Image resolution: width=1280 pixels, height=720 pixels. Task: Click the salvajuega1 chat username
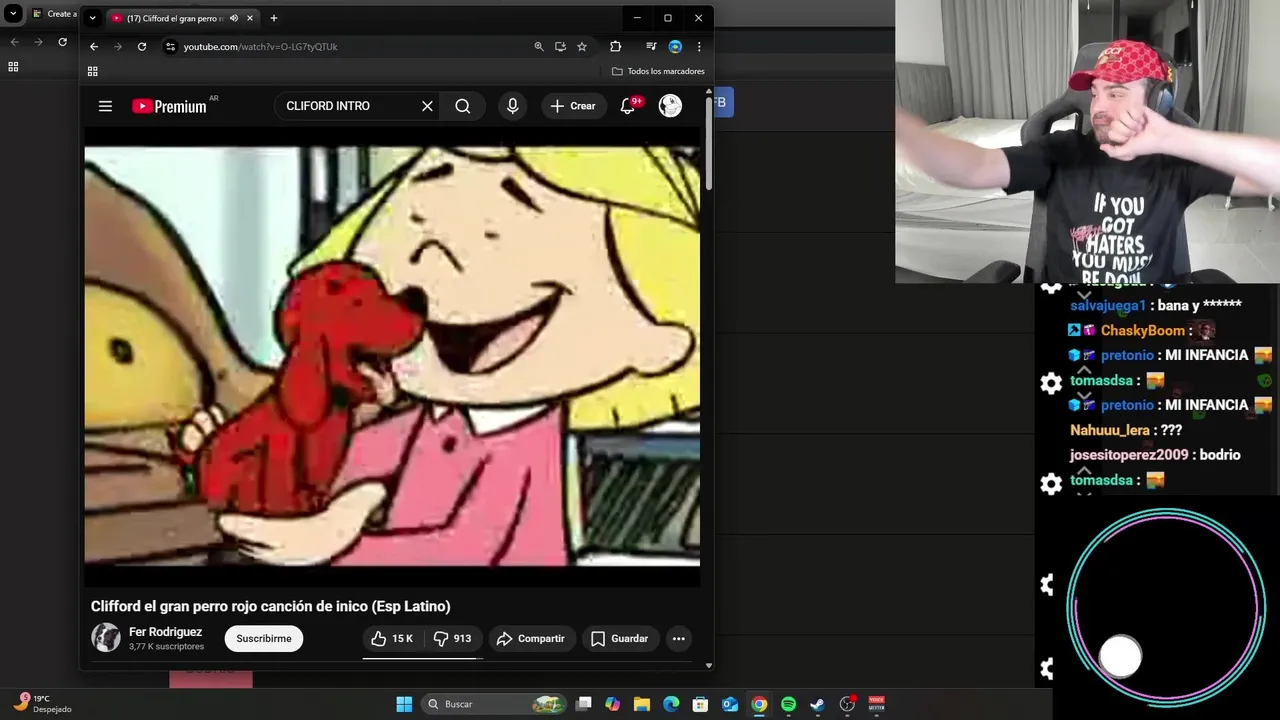click(x=1108, y=305)
